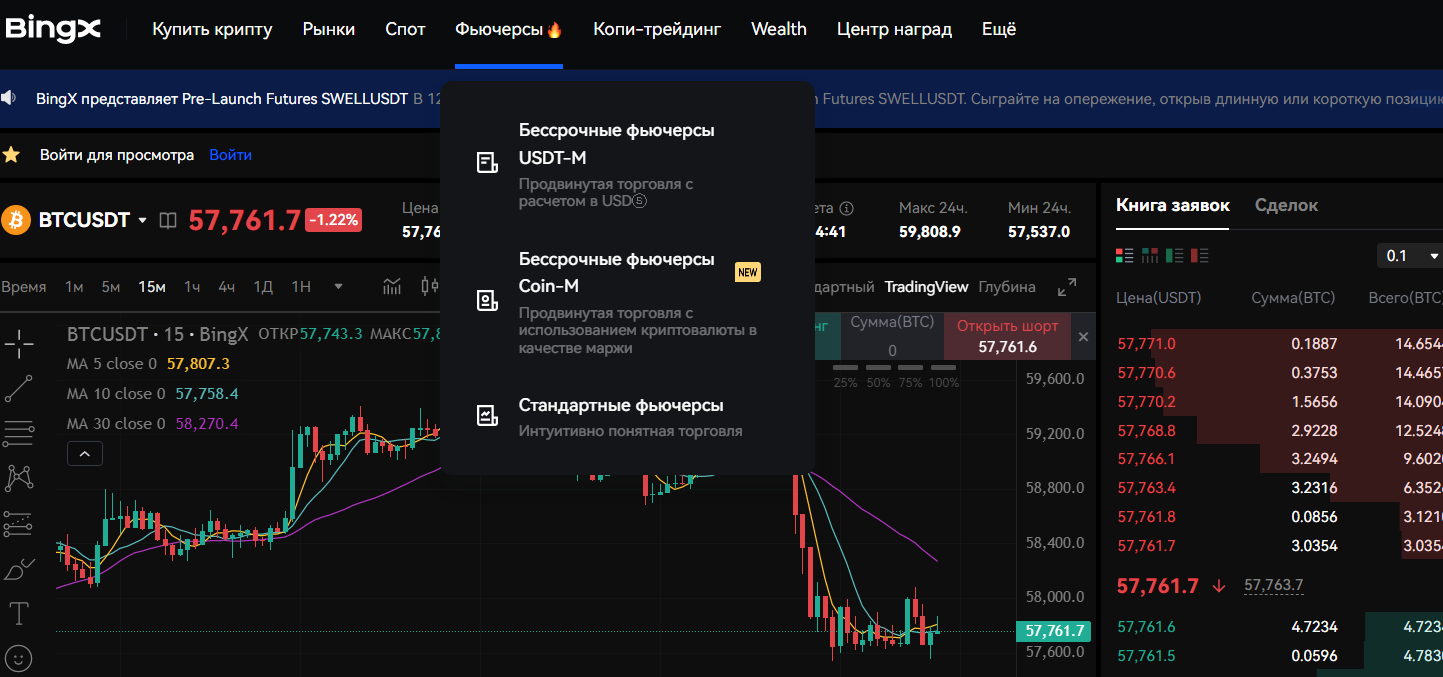Image resolution: width=1443 pixels, height=677 pixels.
Task: Click the Войти login link
Action: [230, 155]
